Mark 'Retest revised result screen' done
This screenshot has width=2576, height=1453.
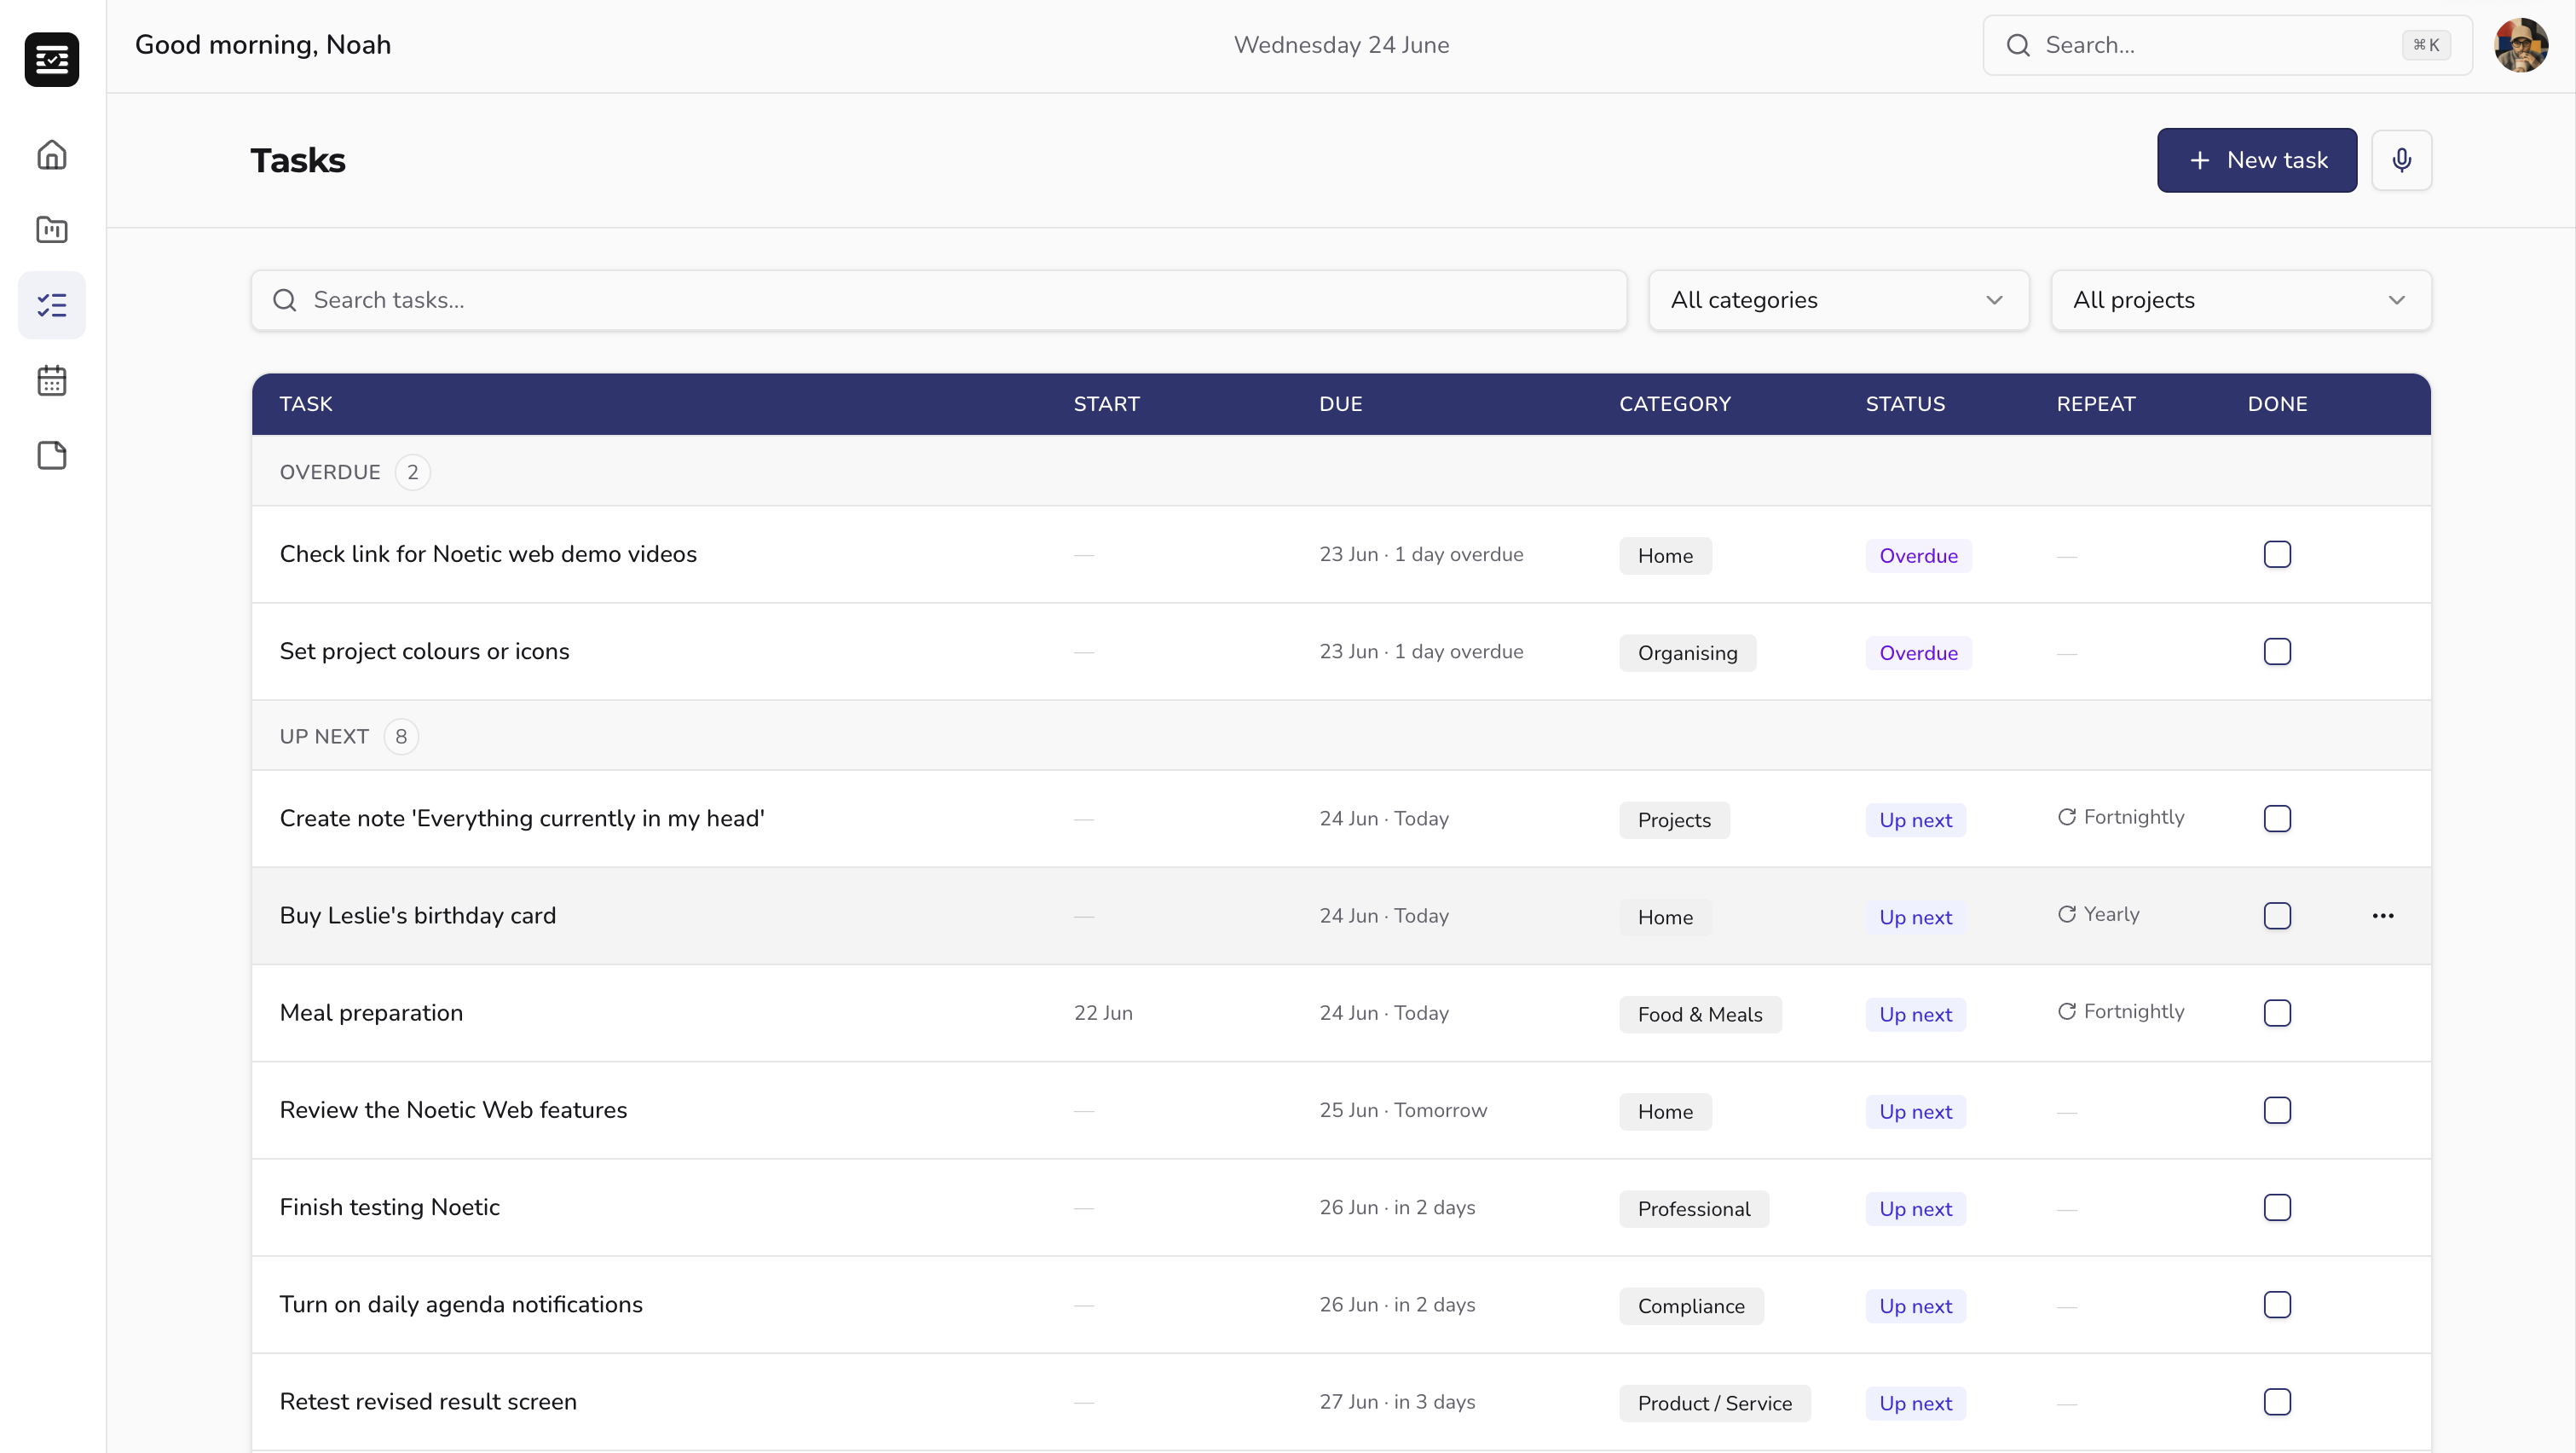pos(2277,1401)
